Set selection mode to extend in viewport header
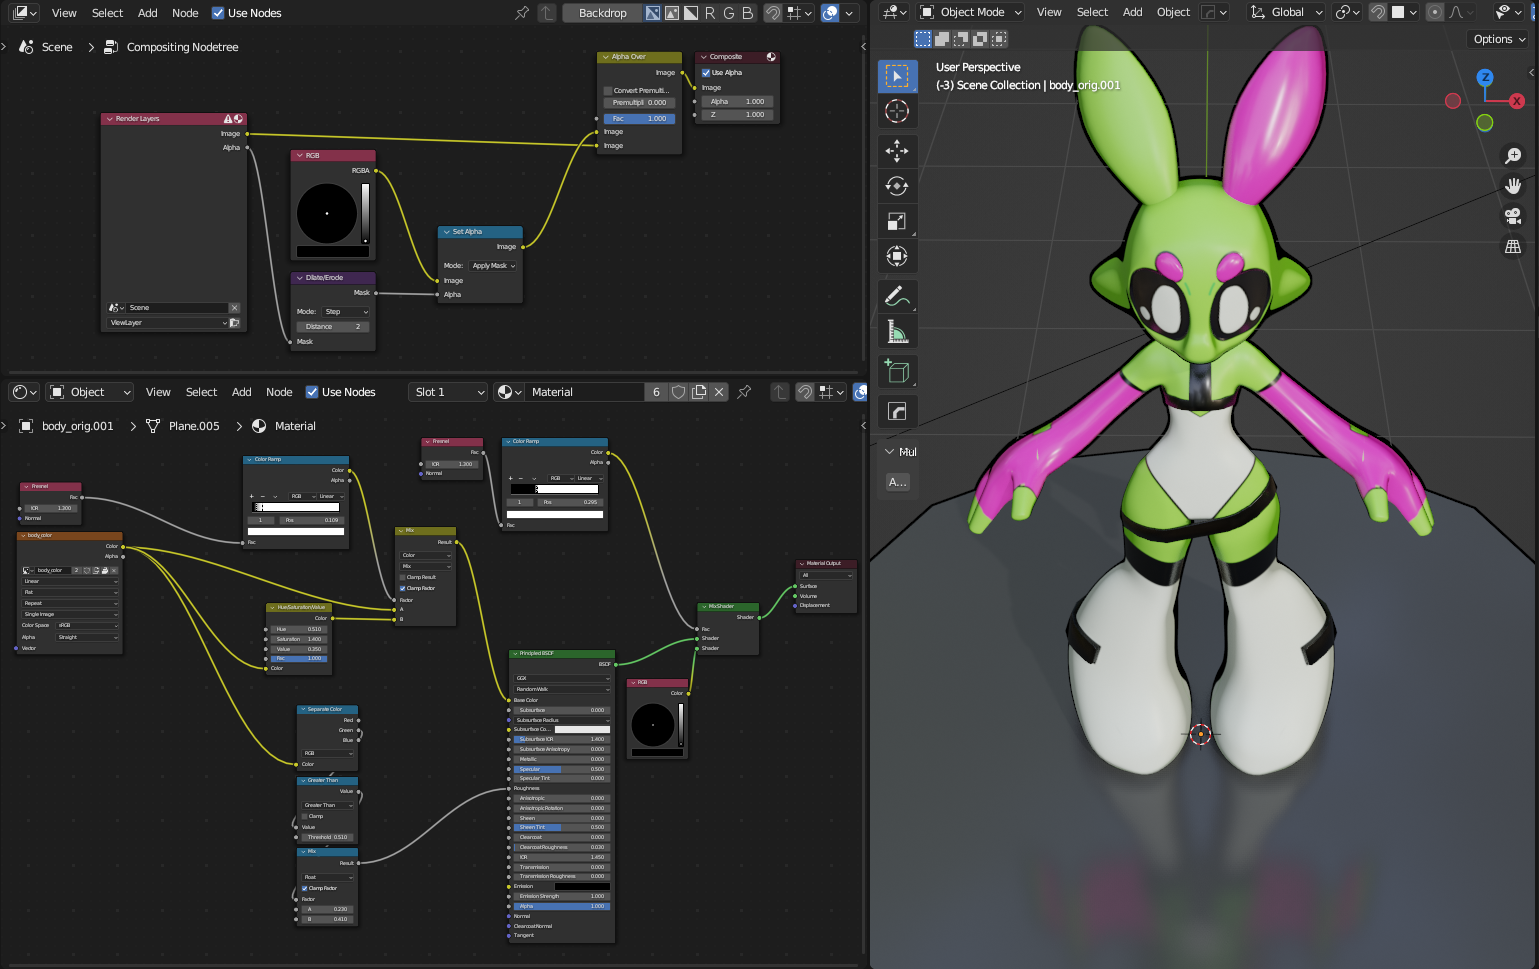The width and height of the screenshot is (1539, 969). coord(942,39)
